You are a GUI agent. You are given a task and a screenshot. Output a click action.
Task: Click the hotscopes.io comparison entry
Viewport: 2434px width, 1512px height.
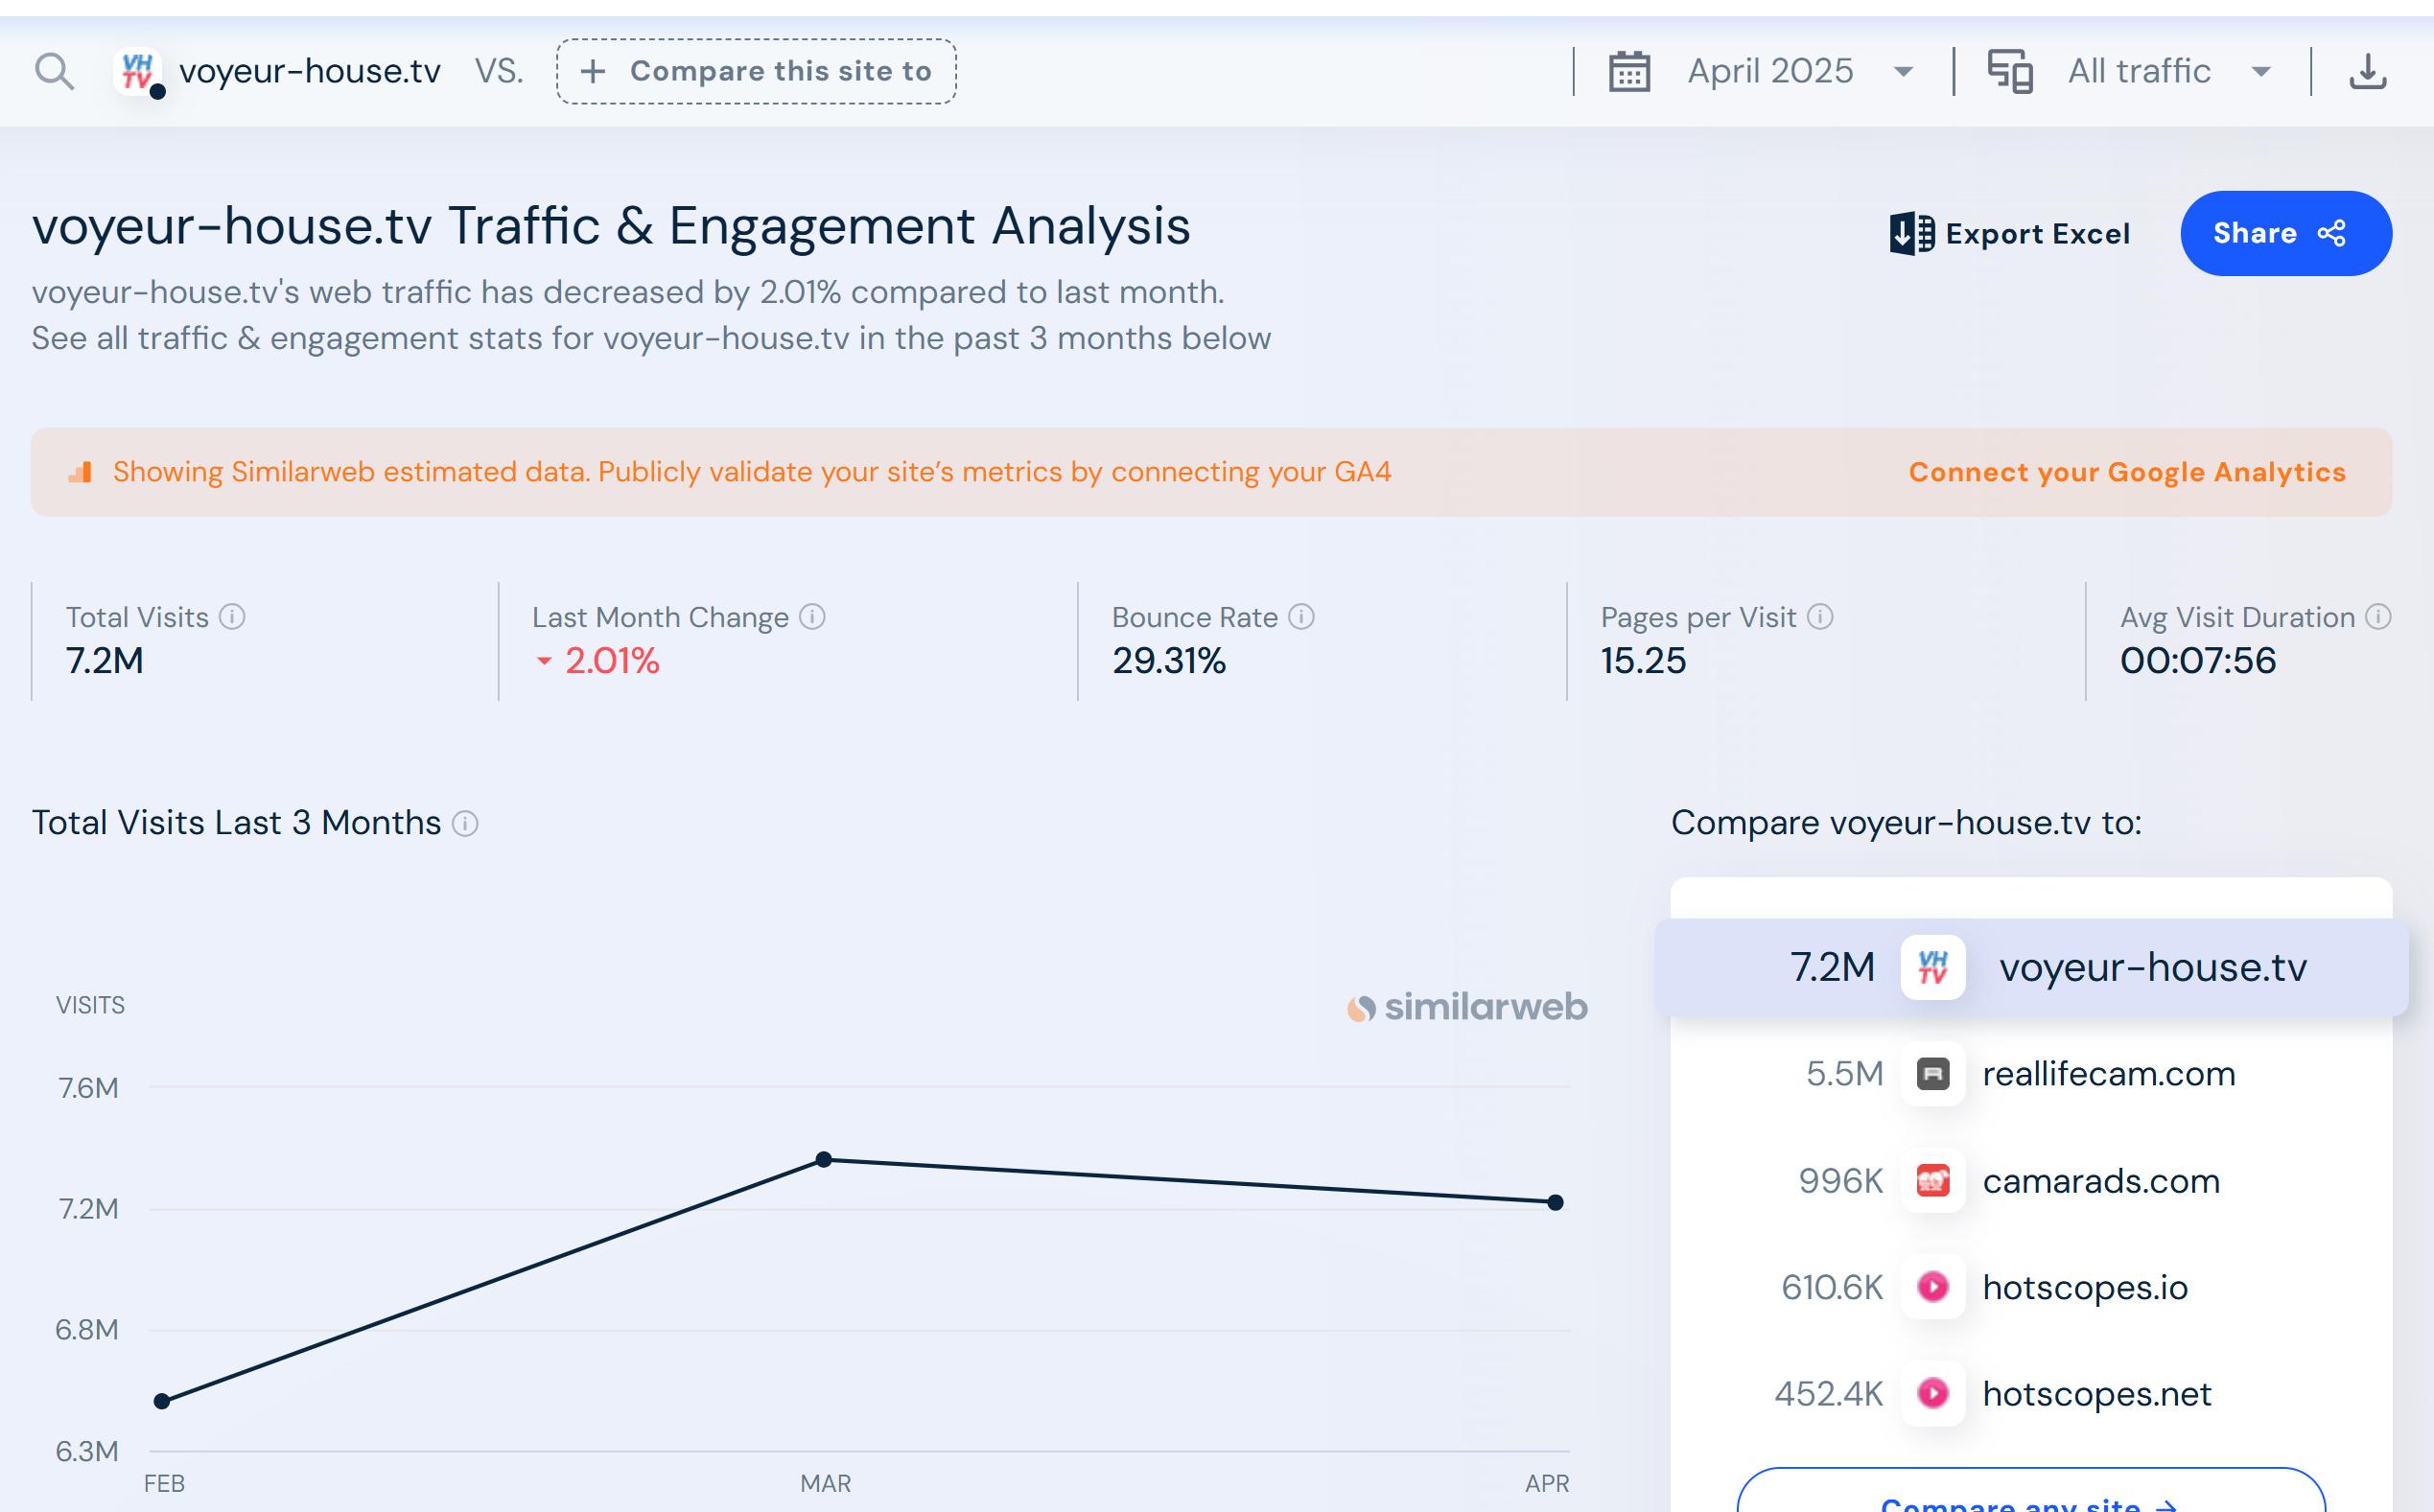tap(2084, 1288)
